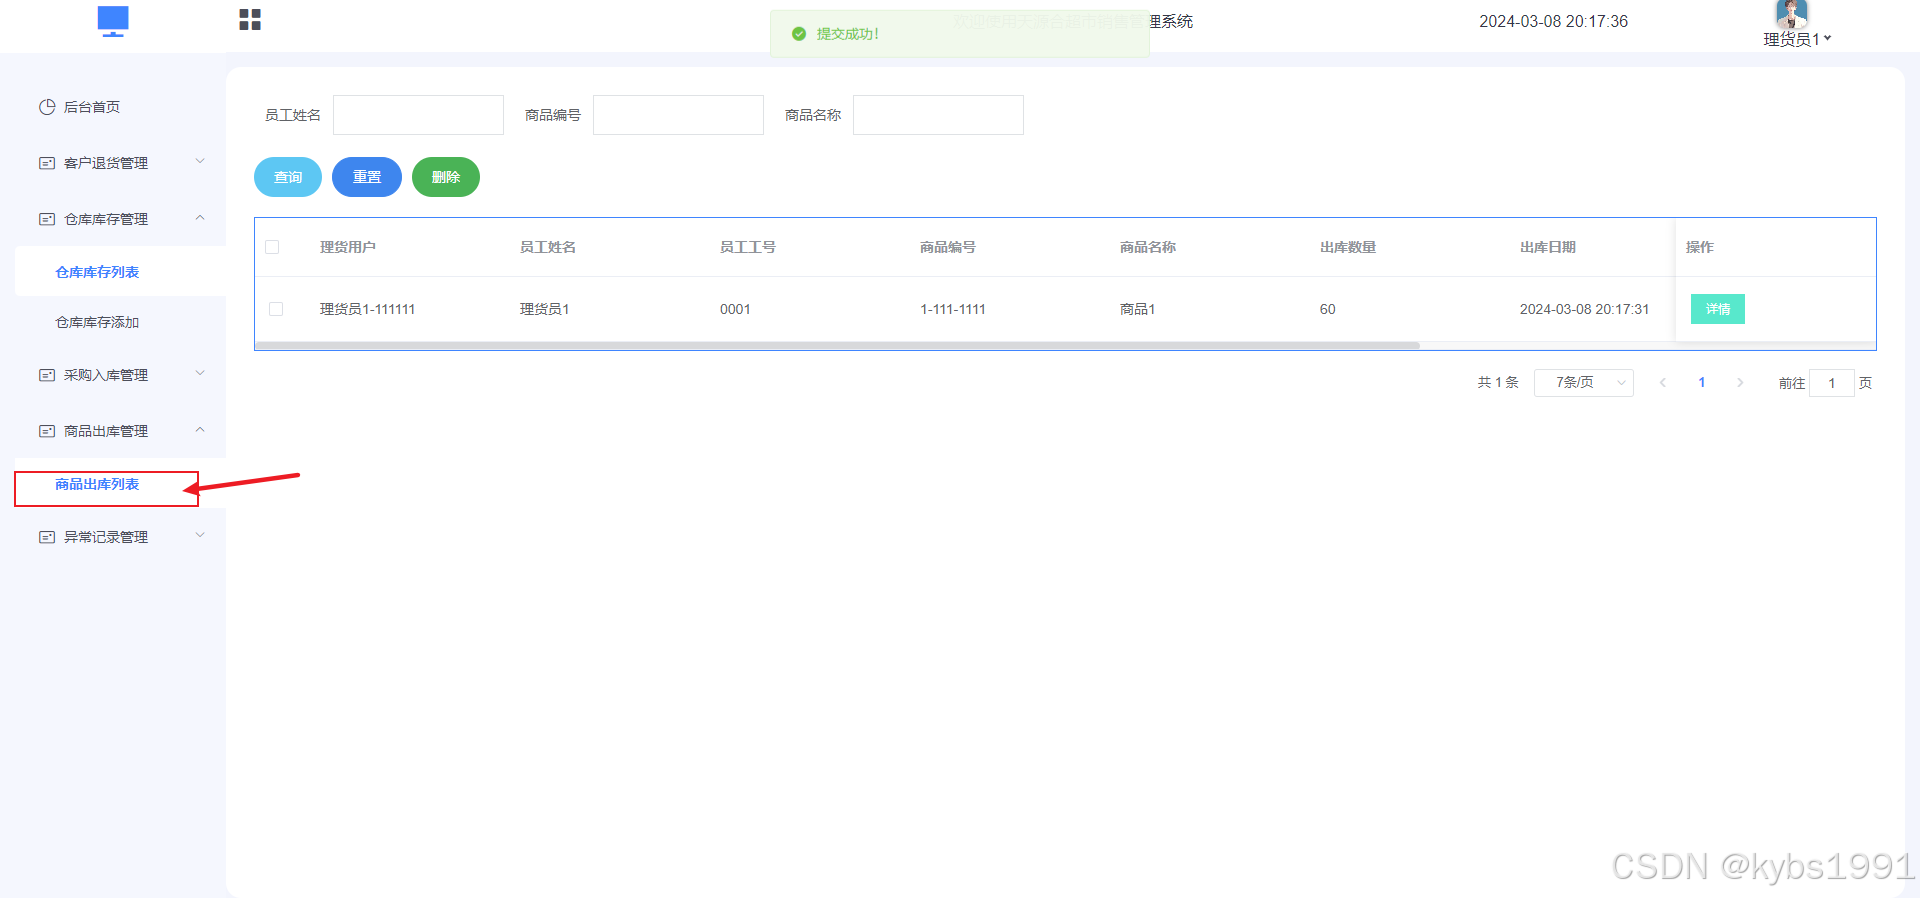Collapse the 仓库库存管理 submenu arrow
Screen dimensions: 1920x898
pyautogui.click(x=200, y=217)
